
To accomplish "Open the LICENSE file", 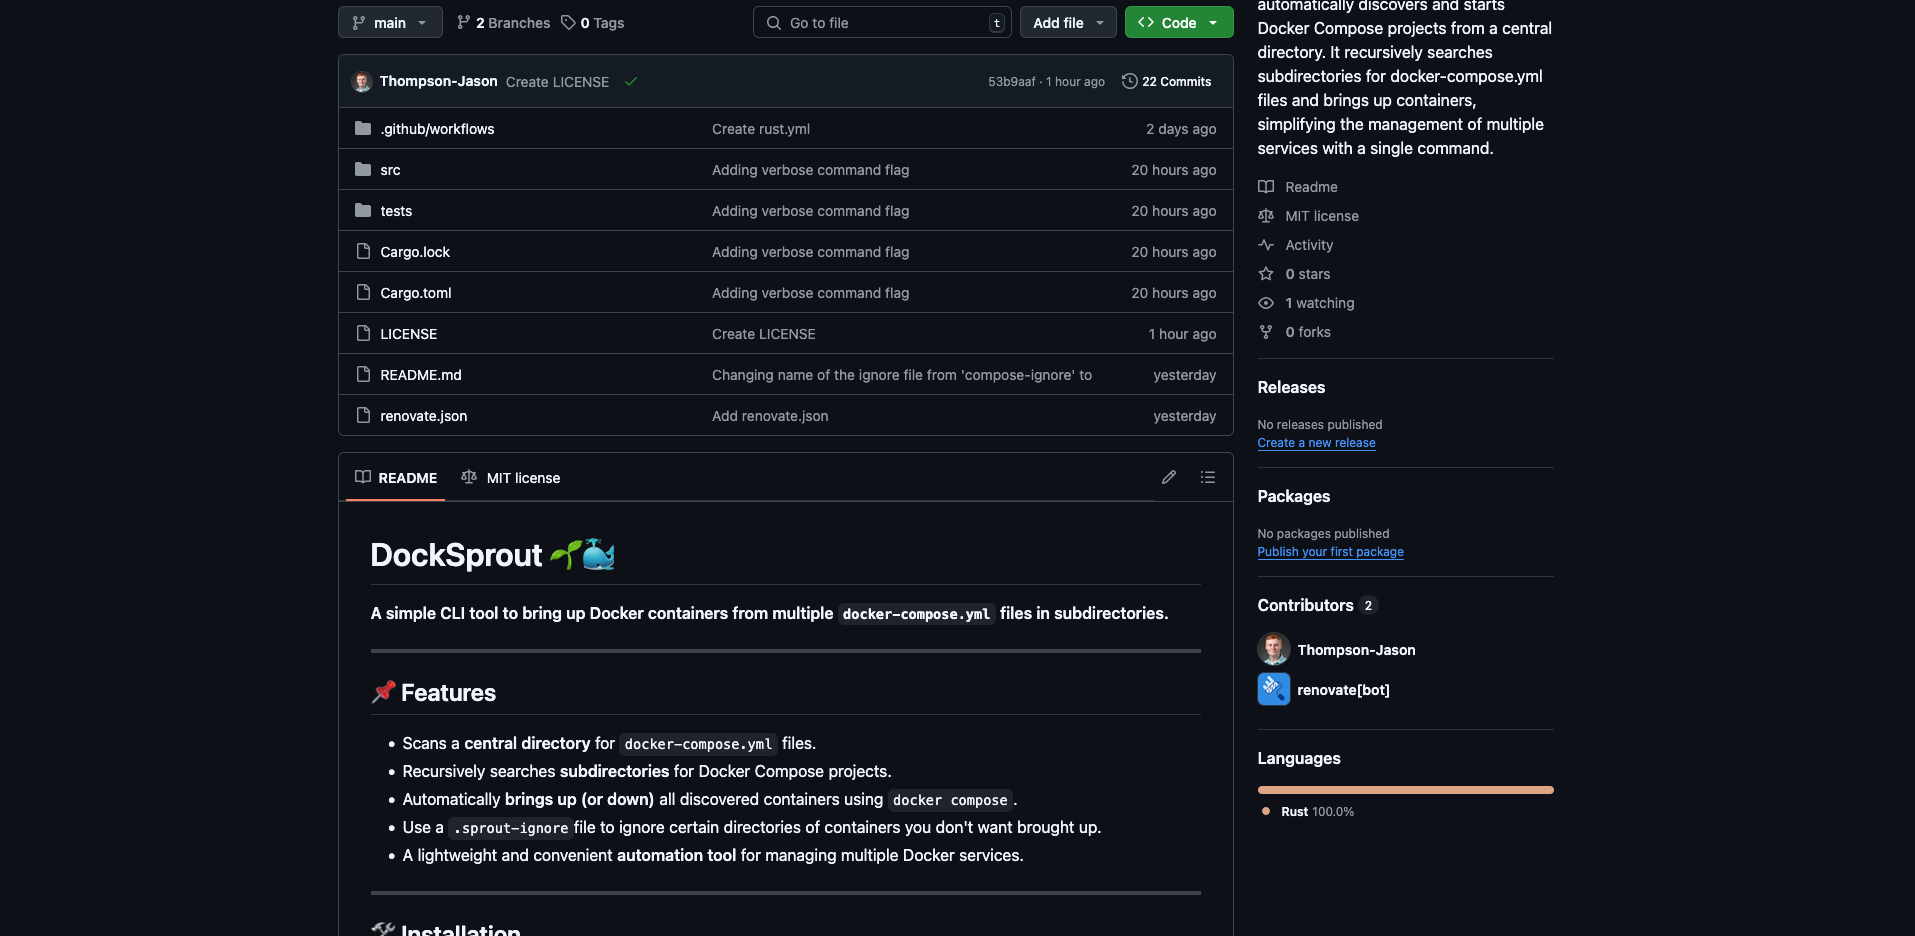I will [408, 334].
